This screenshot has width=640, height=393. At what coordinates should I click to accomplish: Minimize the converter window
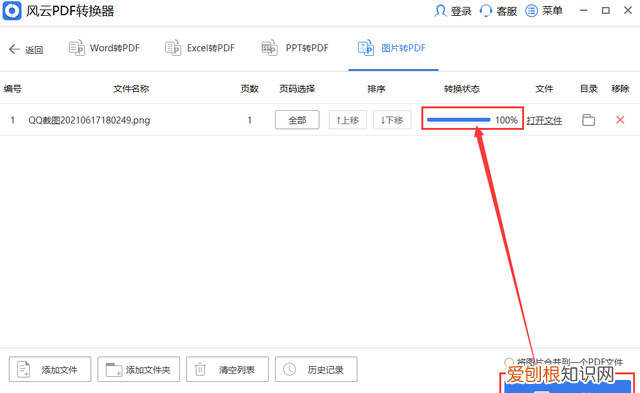pyautogui.click(x=584, y=10)
